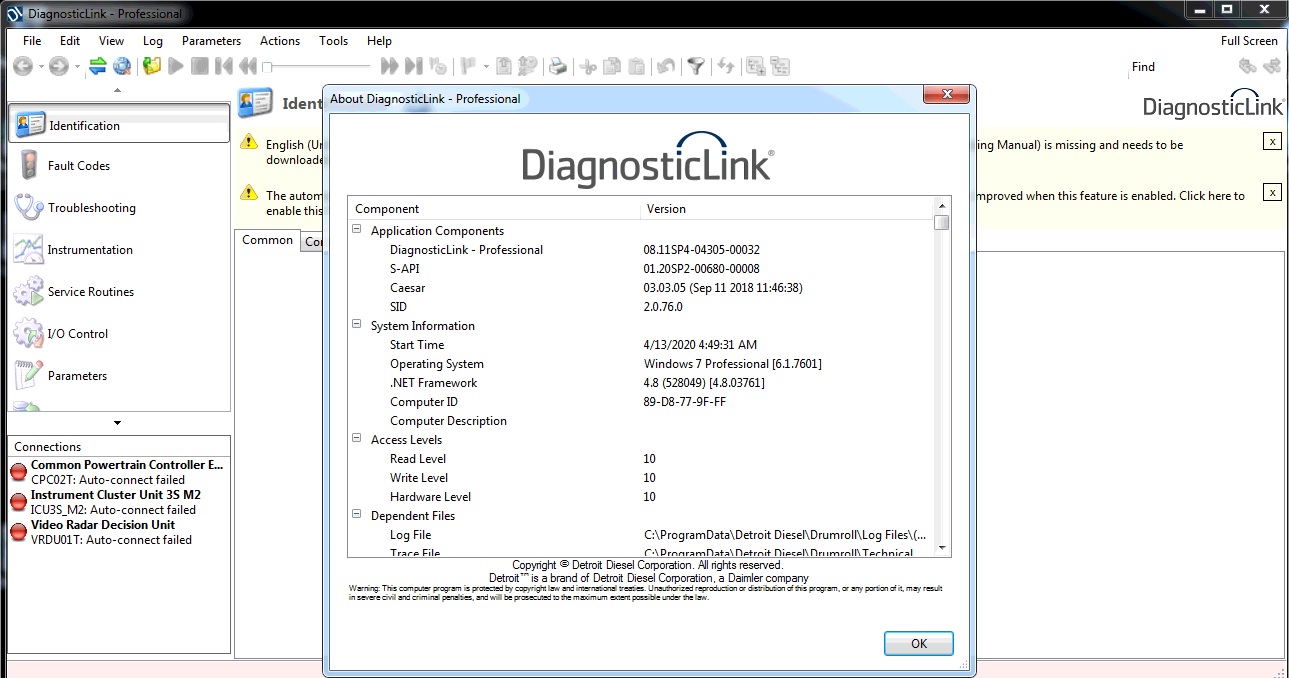
Task: Open the Parameters menu
Action: pos(211,41)
